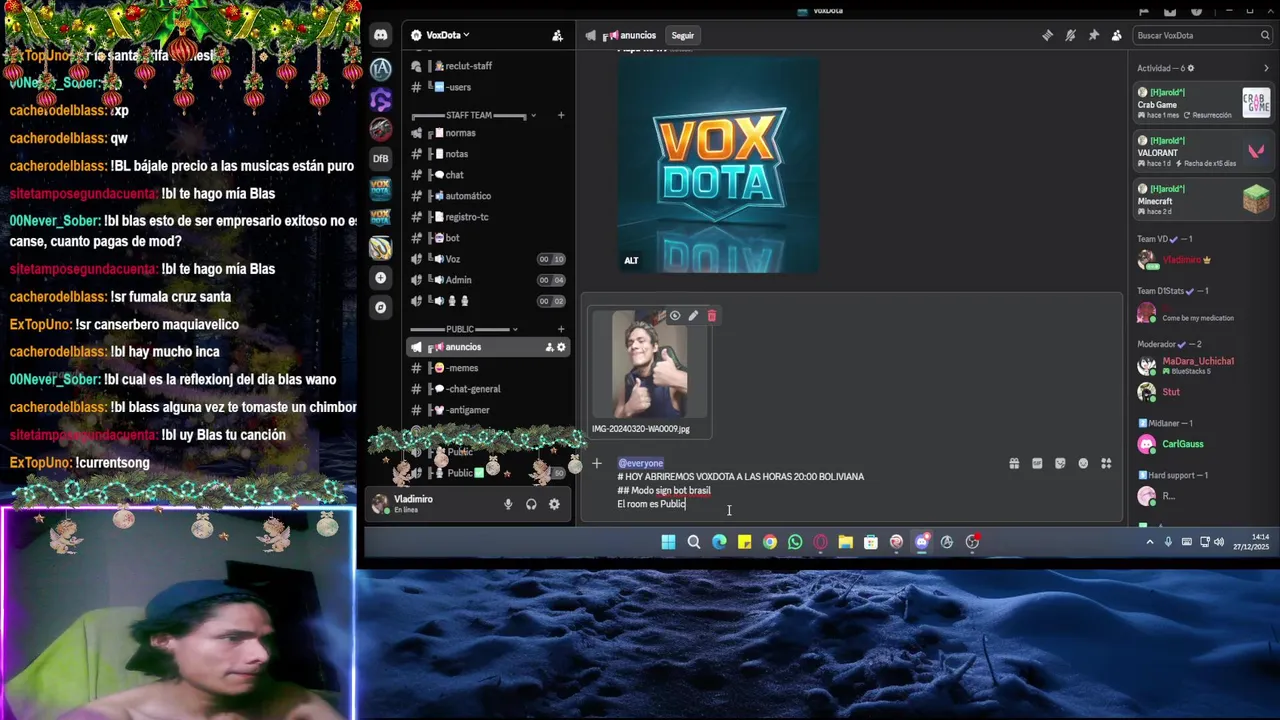Remove attachment with red trash icon
The height and width of the screenshot is (720, 1280).
click(712, 316)
